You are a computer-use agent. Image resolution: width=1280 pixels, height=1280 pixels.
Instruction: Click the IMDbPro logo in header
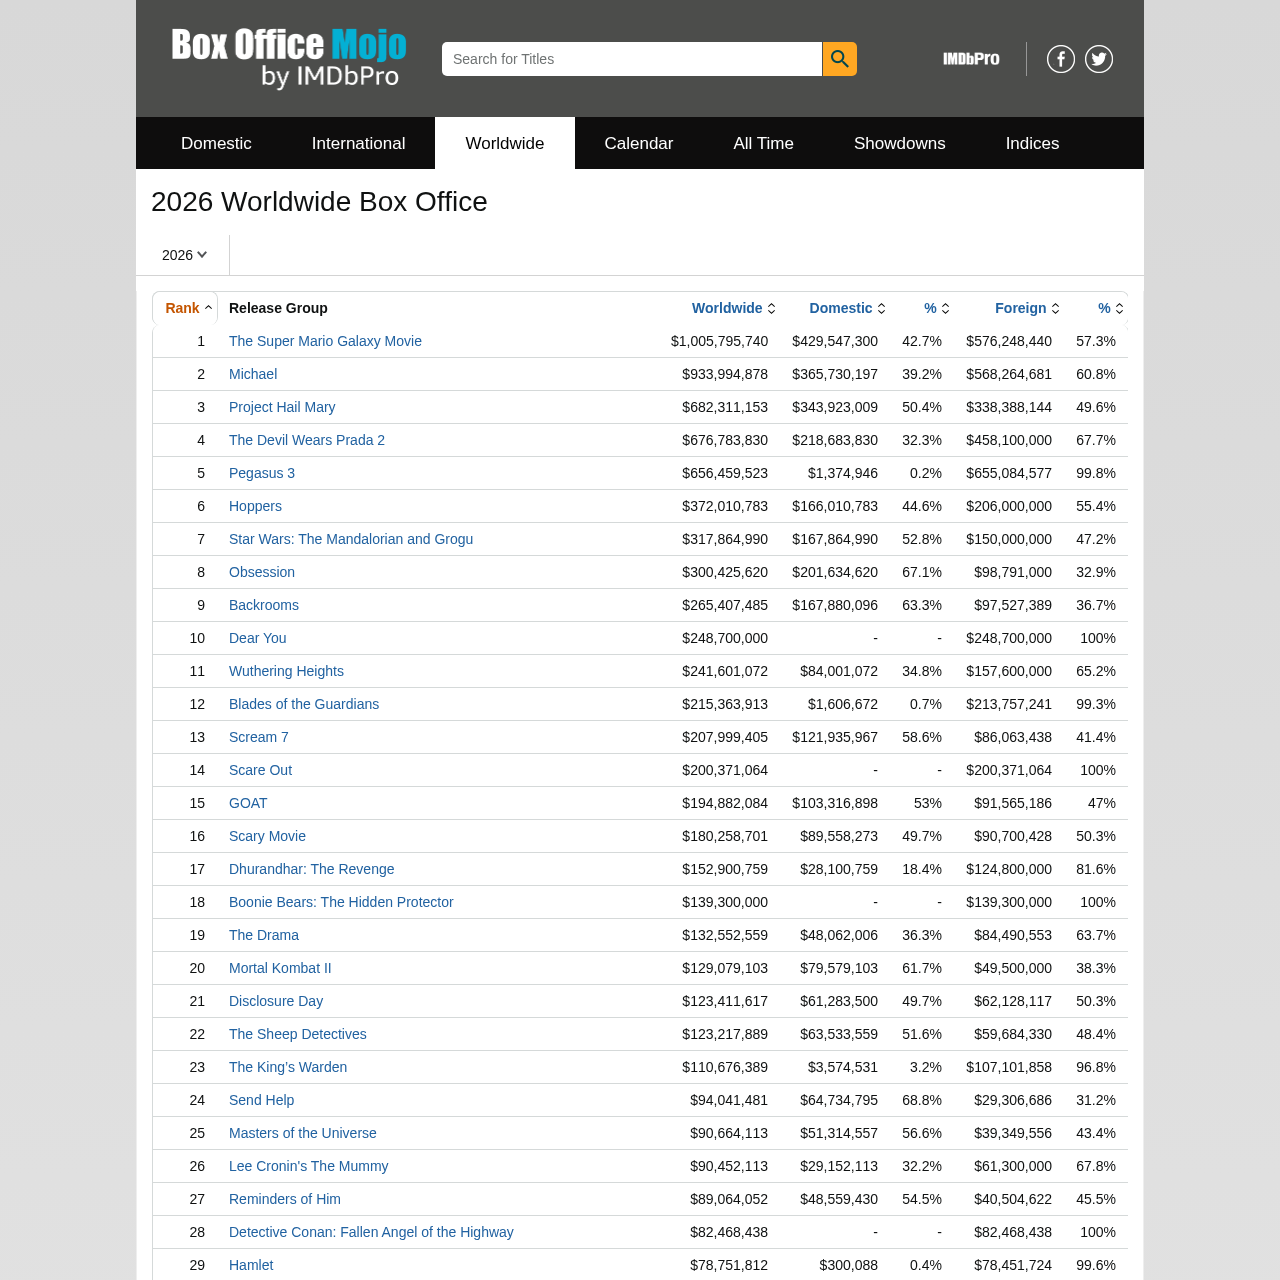971,59
